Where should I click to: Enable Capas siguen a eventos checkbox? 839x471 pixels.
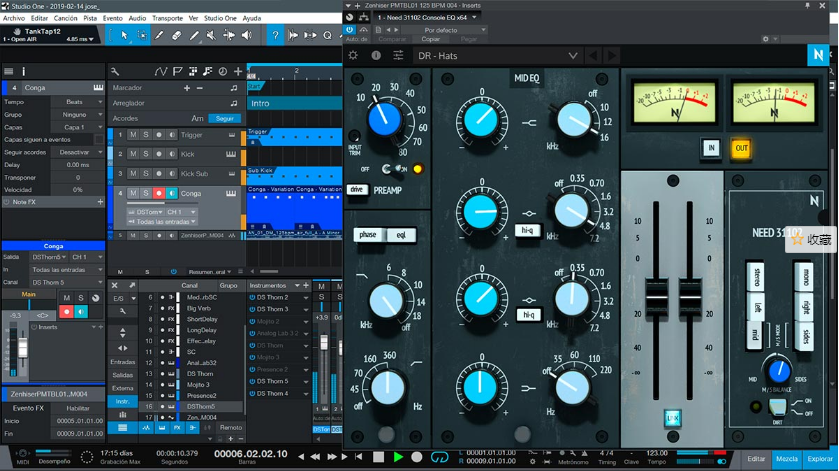point(99,140)
